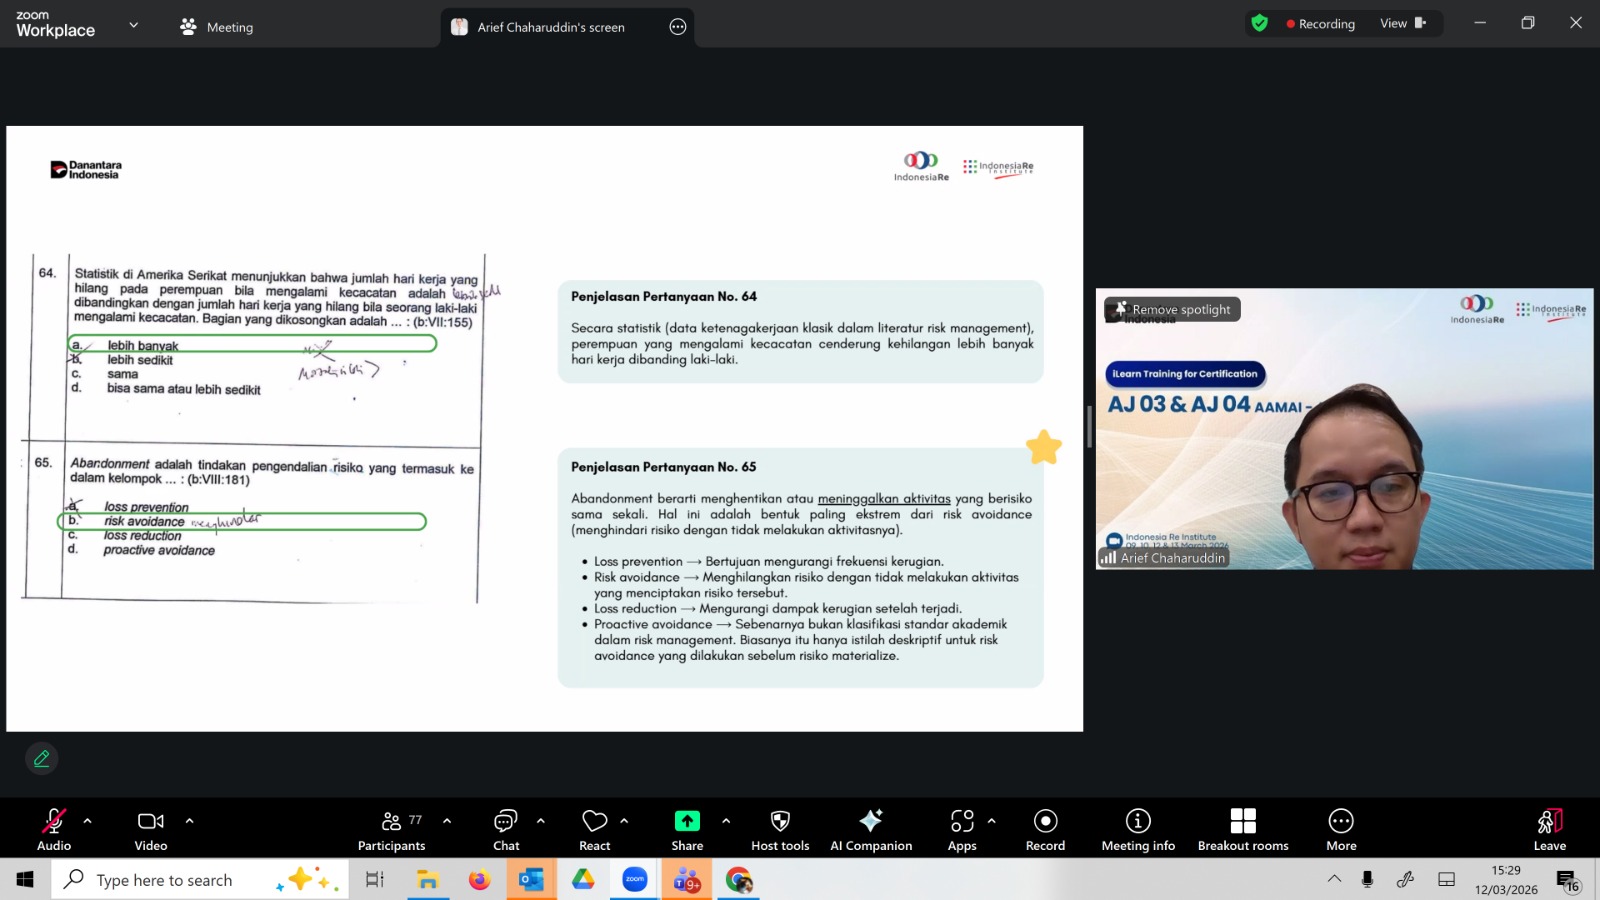Expand the video options arrow
The image size is (1600, 900).
(189, 821)
